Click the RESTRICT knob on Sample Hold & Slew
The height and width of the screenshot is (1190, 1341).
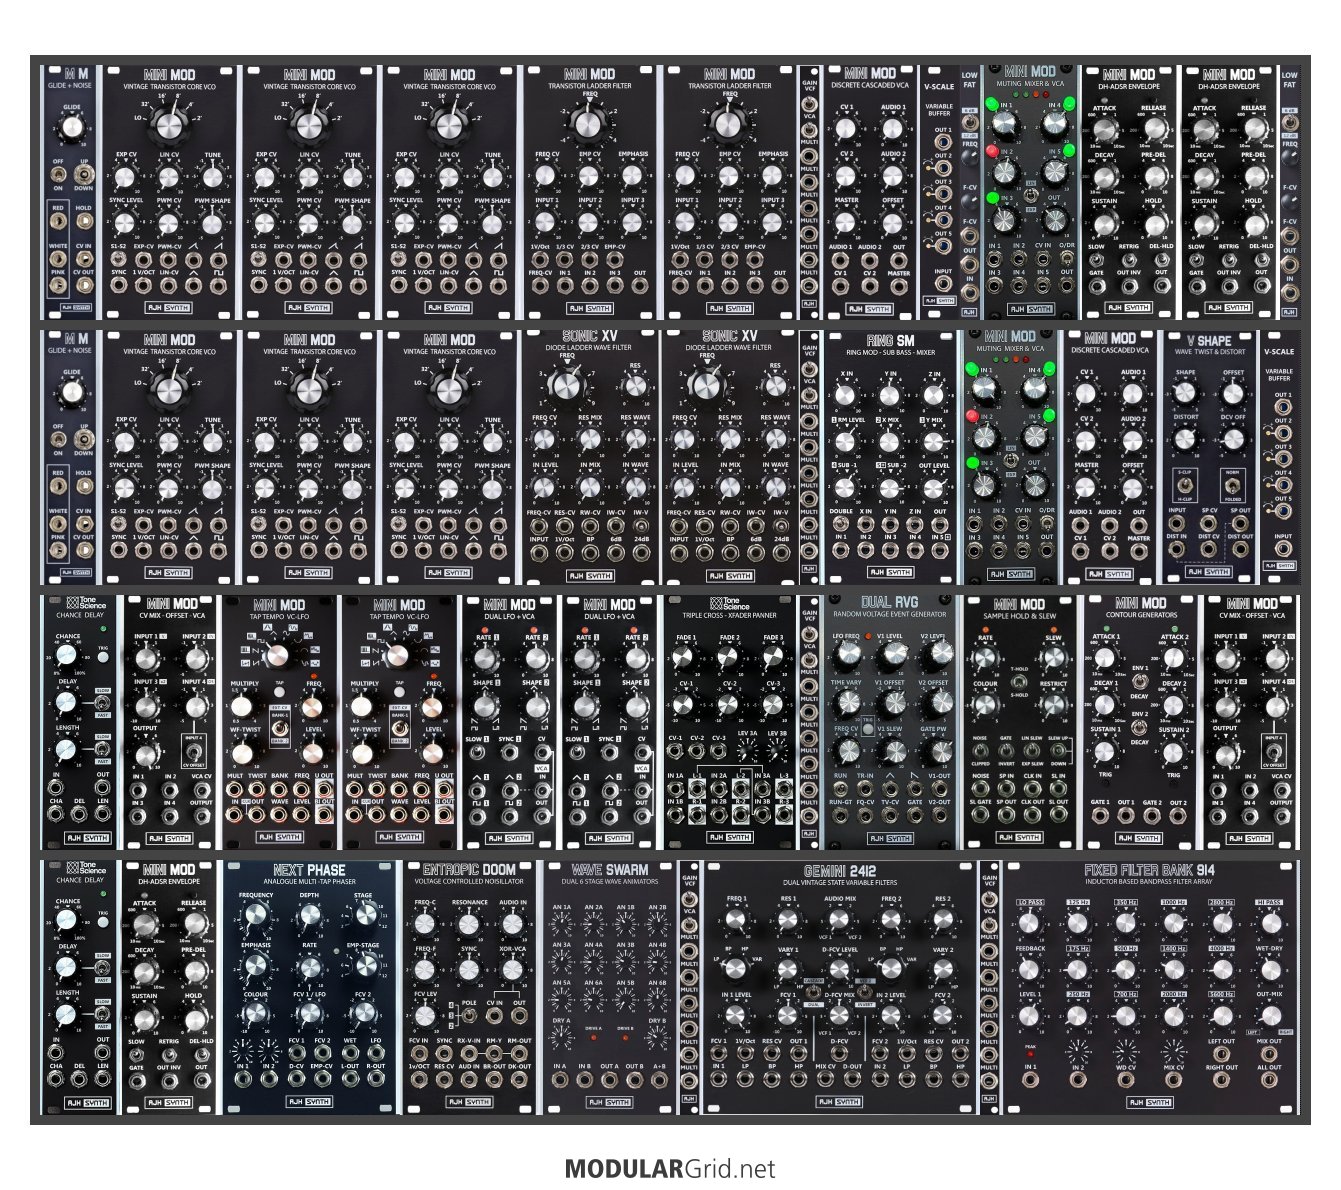tap(1052, 705)
